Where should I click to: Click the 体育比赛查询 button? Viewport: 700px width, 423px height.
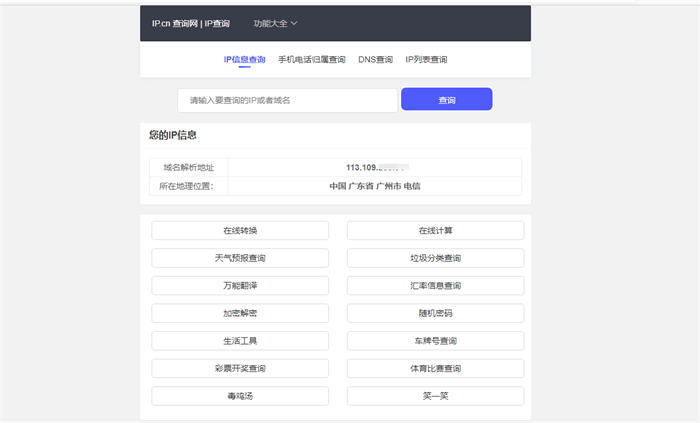click(x=435, y=368)
